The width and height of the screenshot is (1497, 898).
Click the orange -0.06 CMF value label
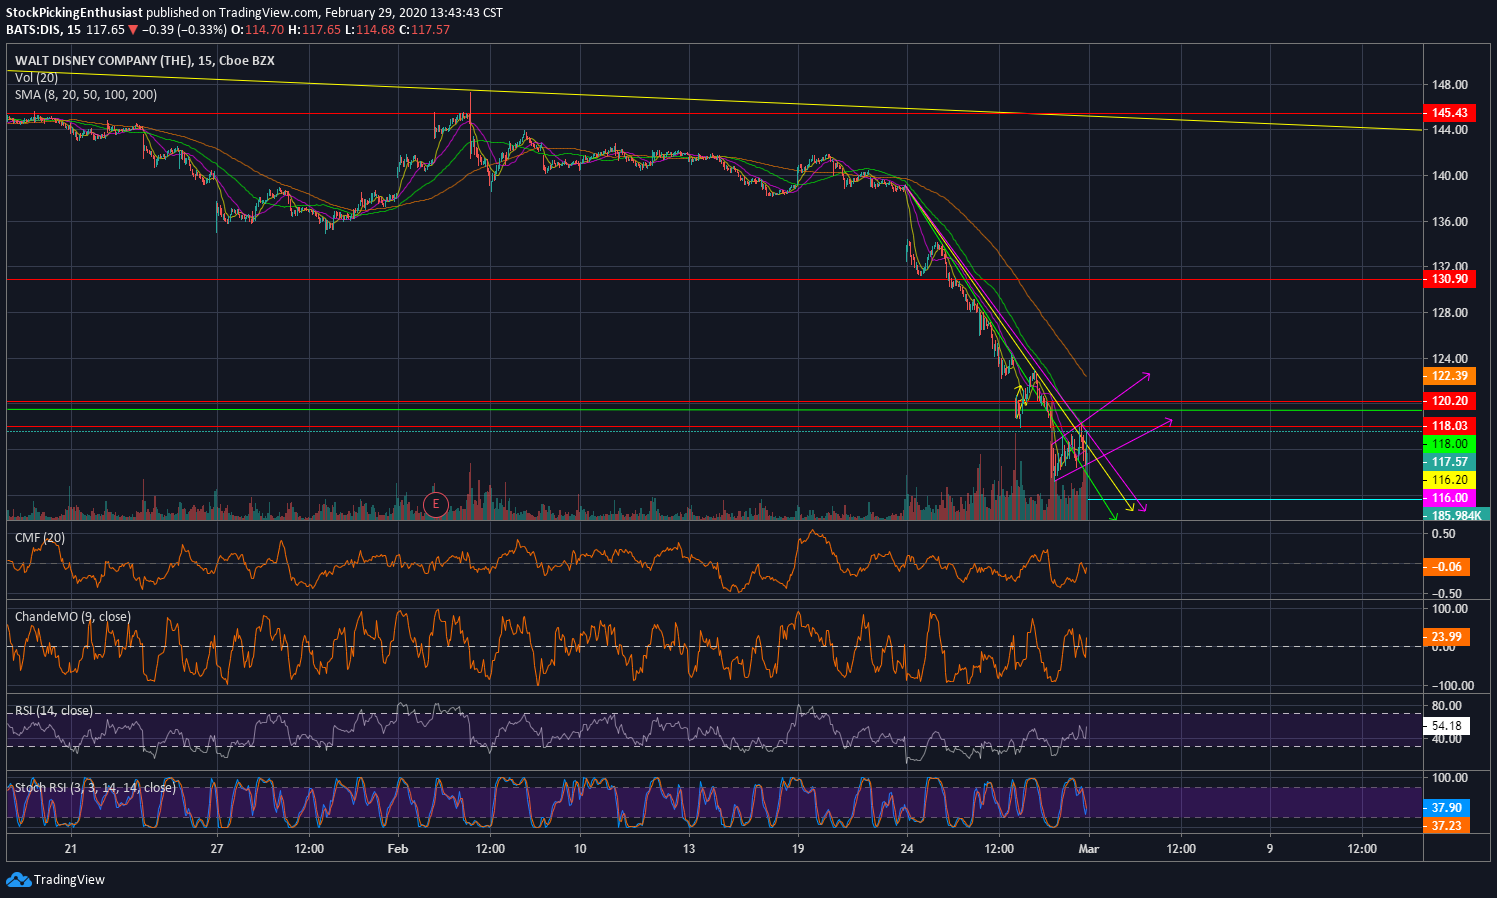coord(1447,567)
